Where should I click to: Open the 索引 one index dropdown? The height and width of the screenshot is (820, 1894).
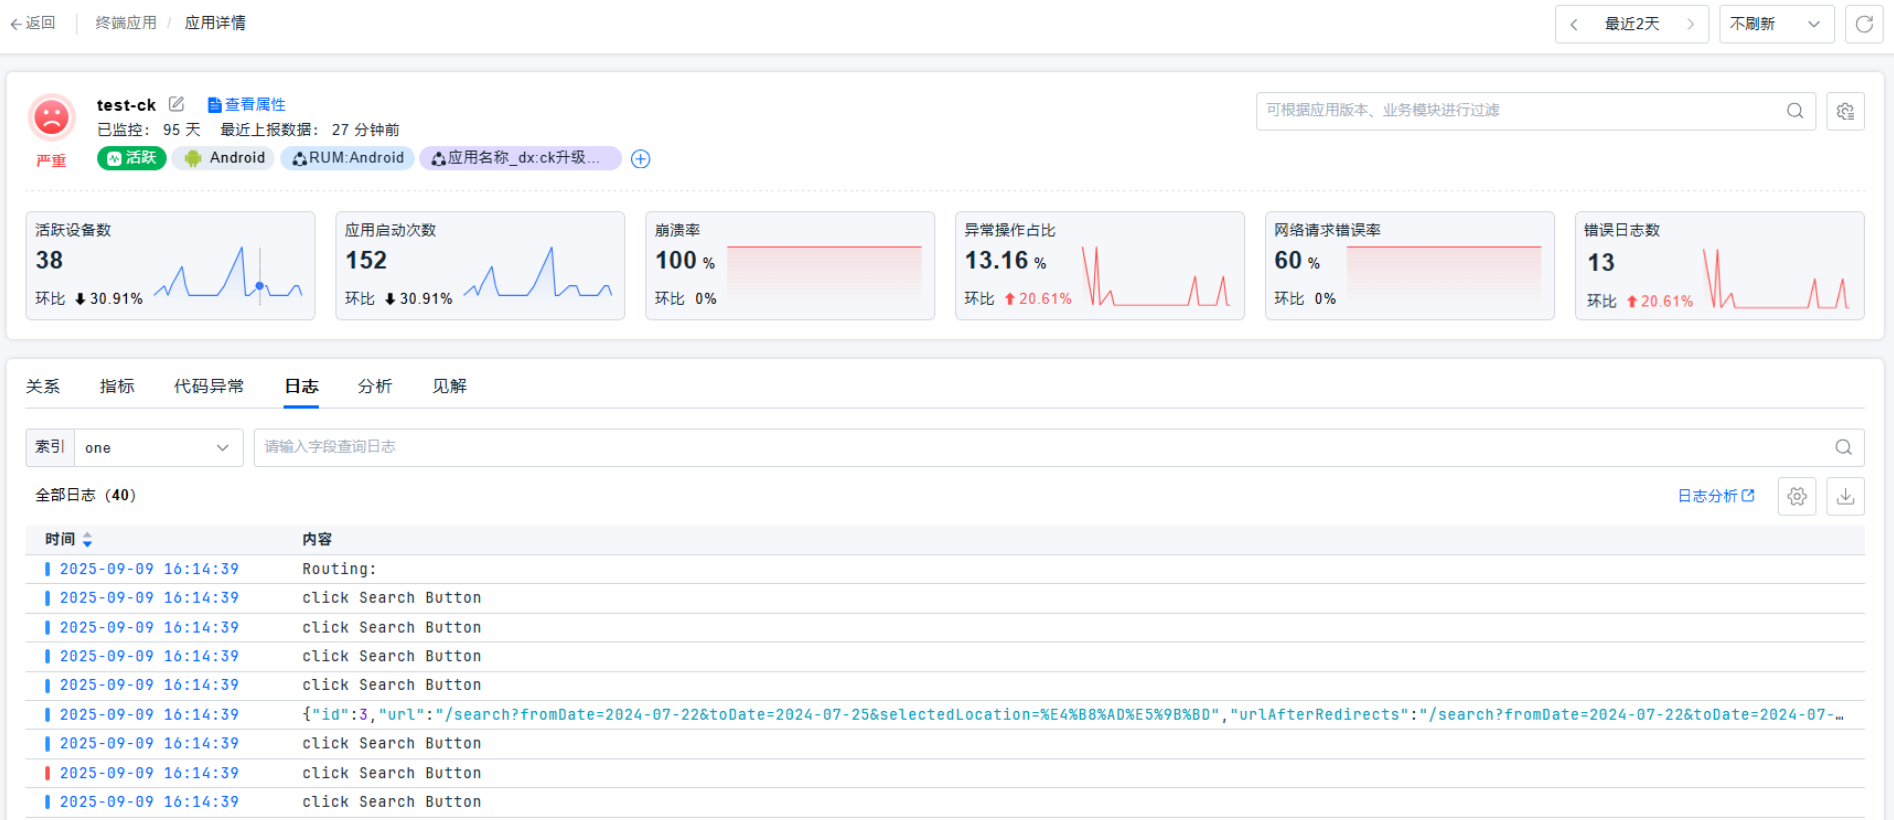pyautogui.click(x=158, y=448)
